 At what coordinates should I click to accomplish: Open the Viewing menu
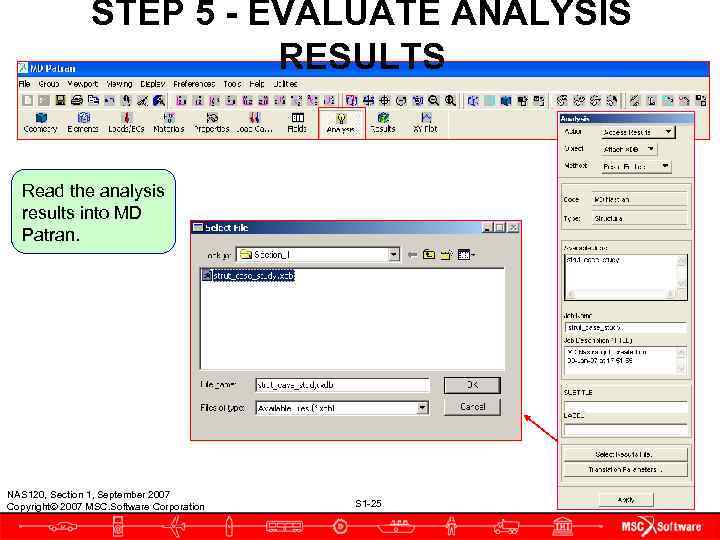(119, 84)
